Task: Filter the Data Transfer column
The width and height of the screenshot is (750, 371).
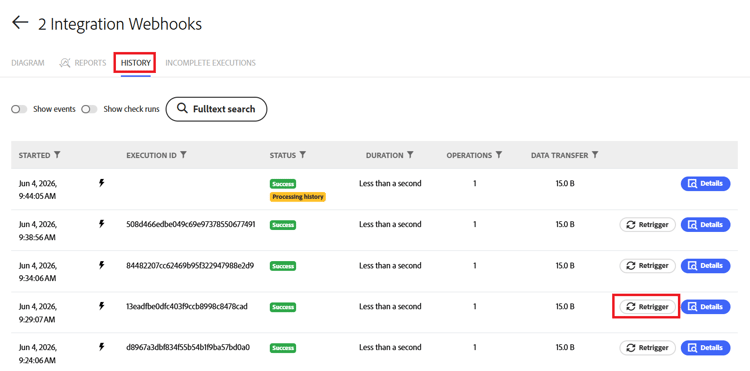Action: point(595,155)
